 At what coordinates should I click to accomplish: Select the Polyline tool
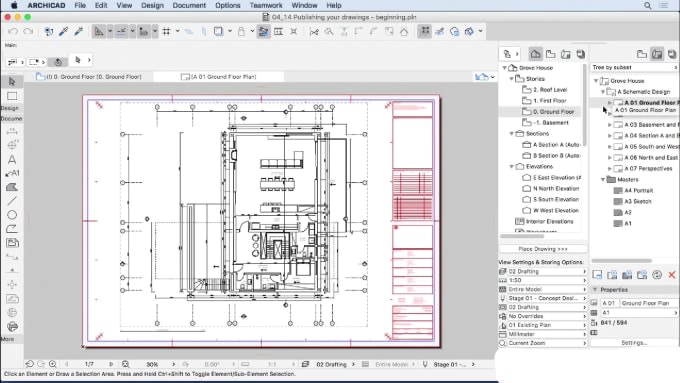[x=12, y=229]
